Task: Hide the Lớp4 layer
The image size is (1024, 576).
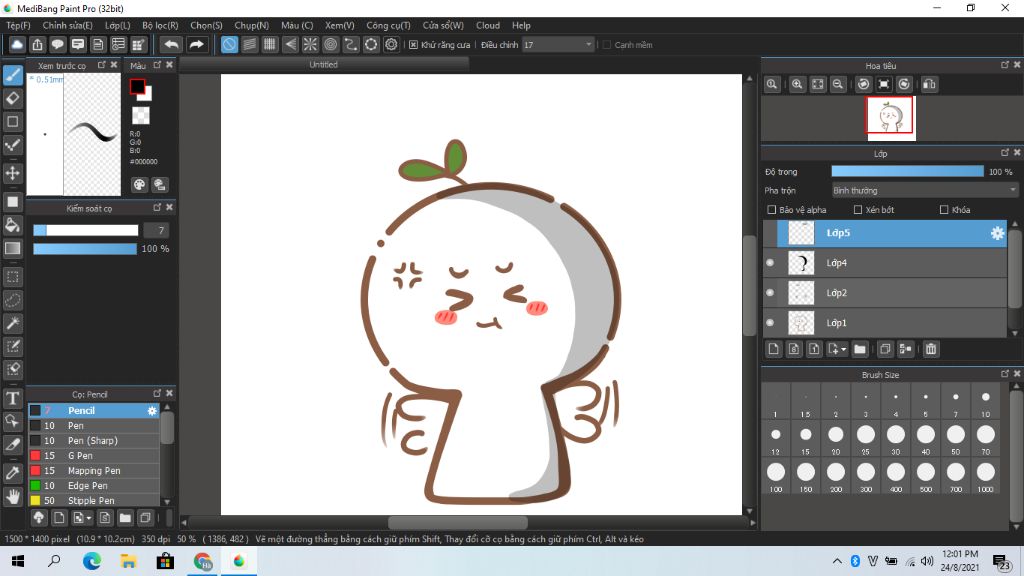Action: (770, 263)
